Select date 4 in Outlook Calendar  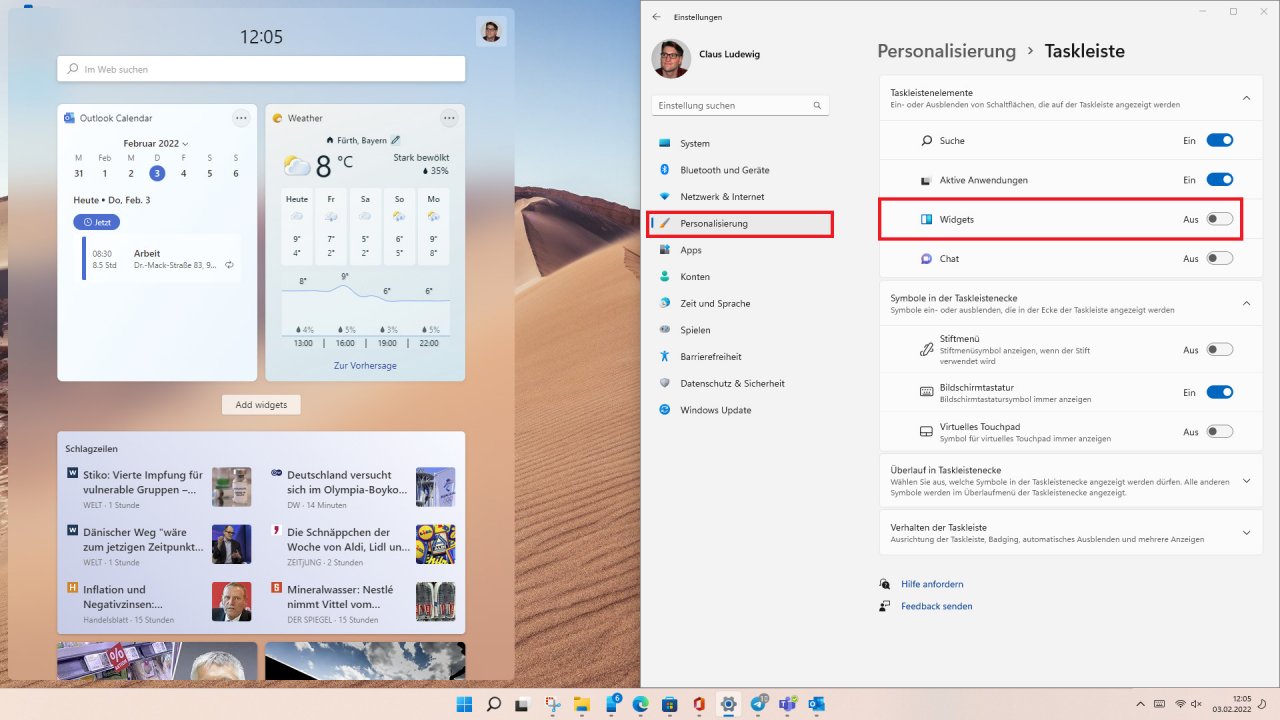tap(183, 173)
